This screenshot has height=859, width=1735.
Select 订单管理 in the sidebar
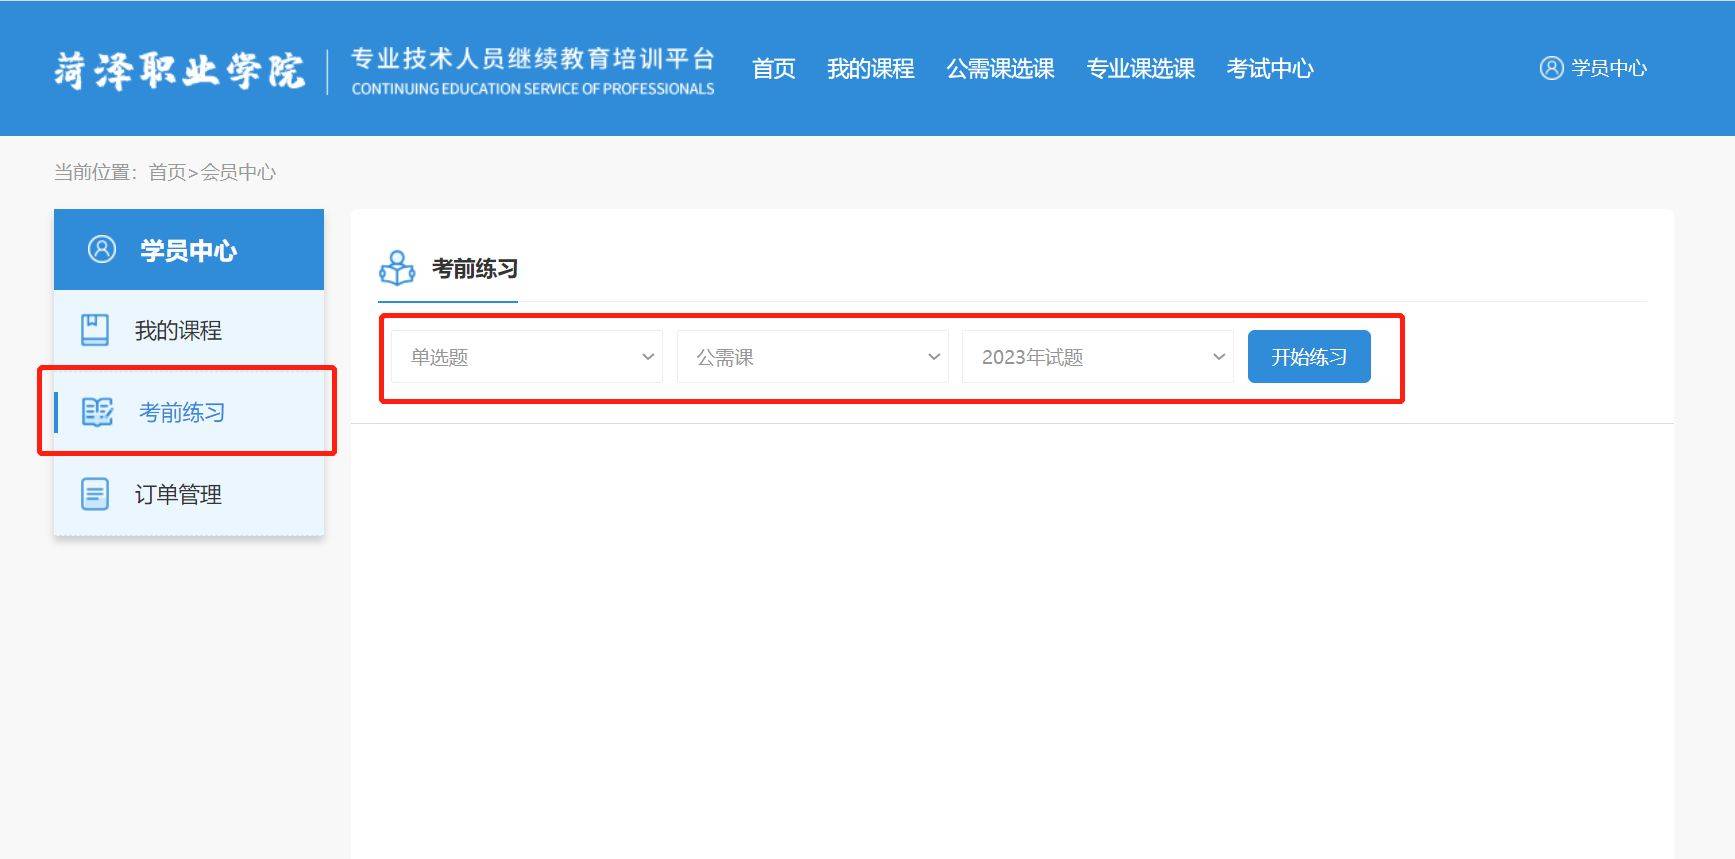point(189,494)
